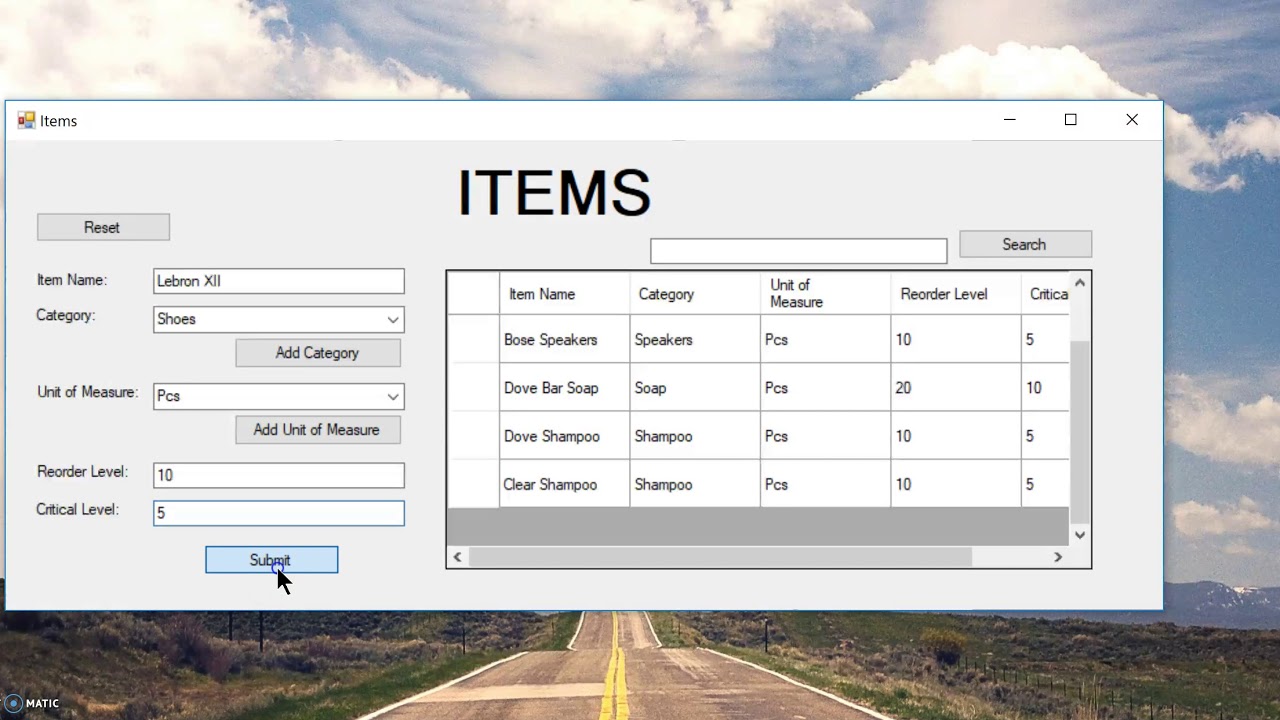Click Speakers category cell

click(x=695, y=340)
